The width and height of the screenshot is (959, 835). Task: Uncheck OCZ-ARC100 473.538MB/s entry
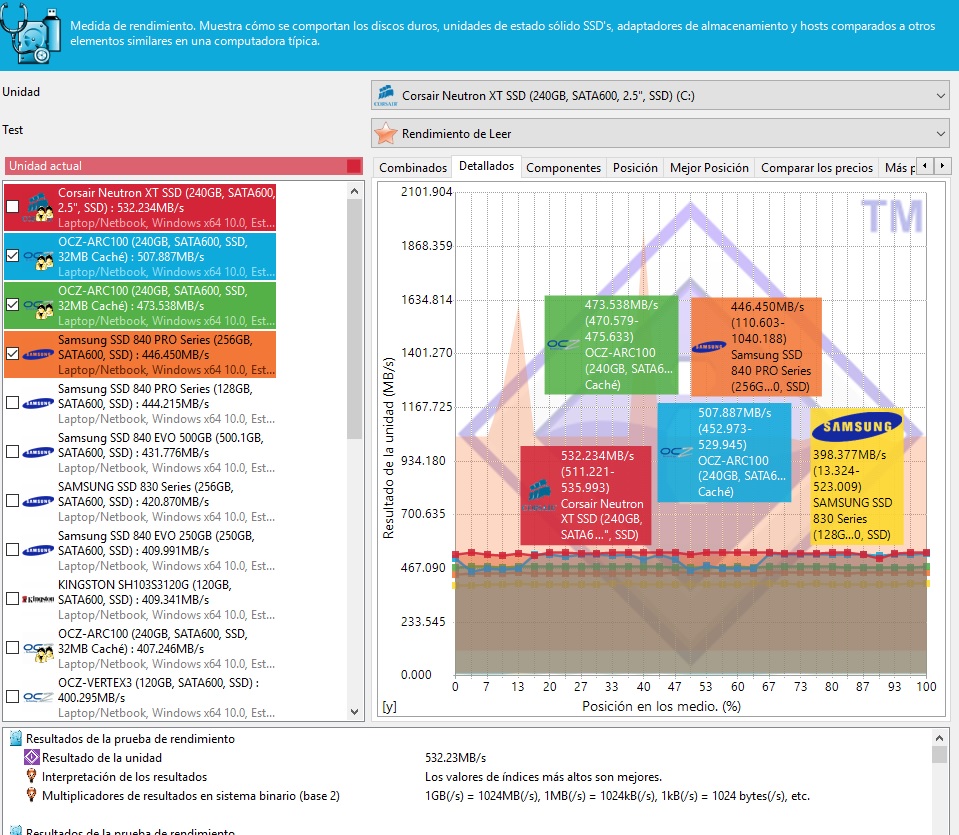click(12, 305)
